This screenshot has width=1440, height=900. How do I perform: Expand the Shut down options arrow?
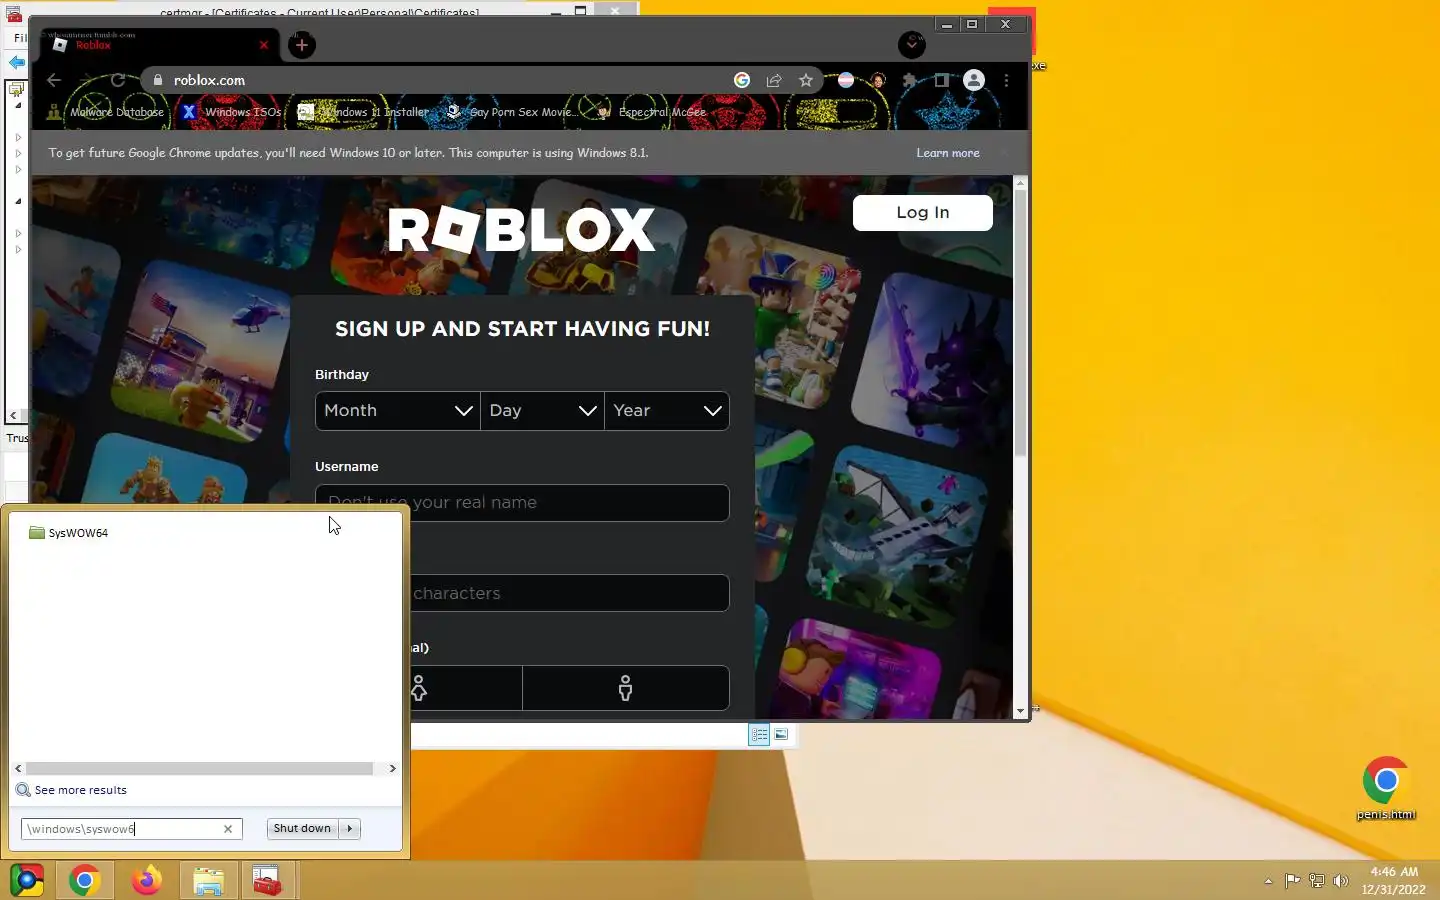[x=350, y=828]
